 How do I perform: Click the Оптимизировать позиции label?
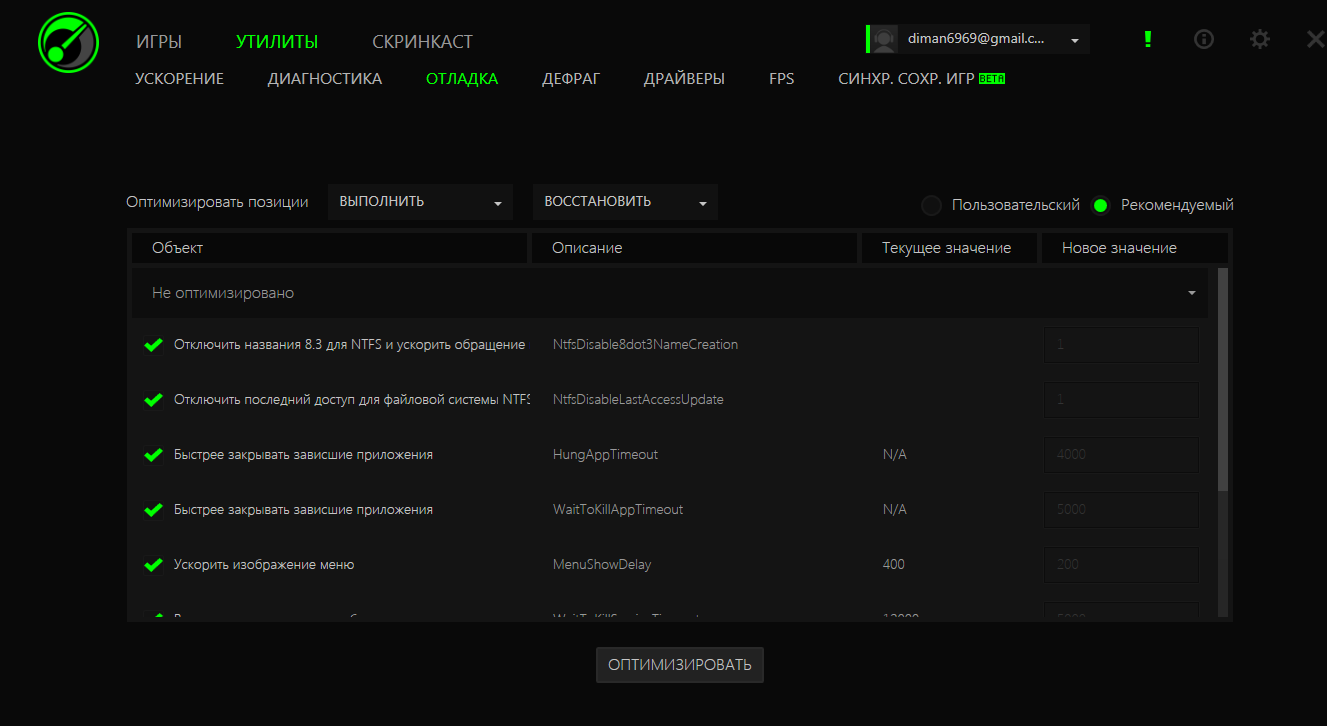pos(217,202)
